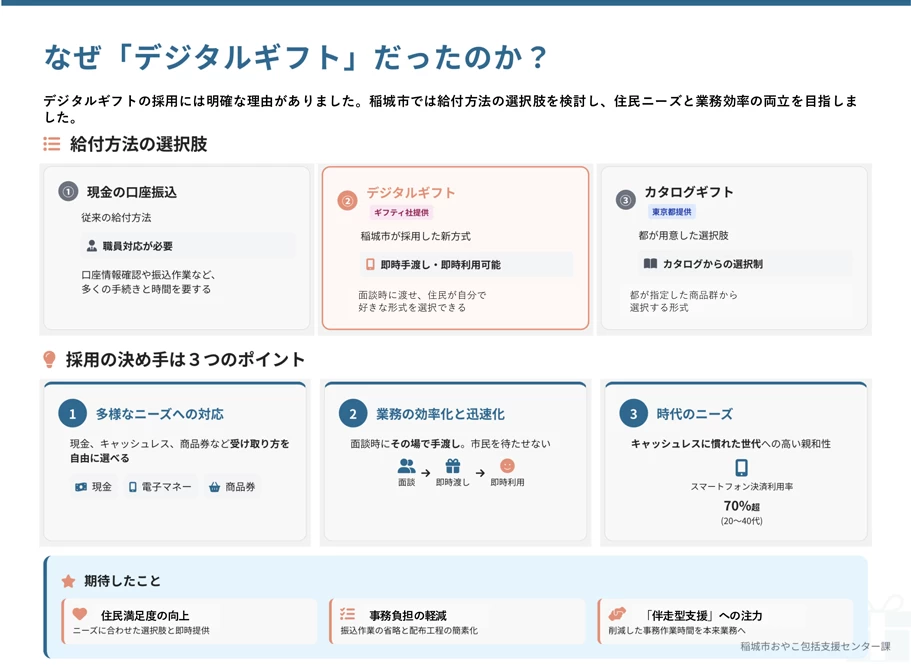Click the open book icon beside カタログからの選択制
Viewport: 911px width, 667px height.
(x=650, y=264)
